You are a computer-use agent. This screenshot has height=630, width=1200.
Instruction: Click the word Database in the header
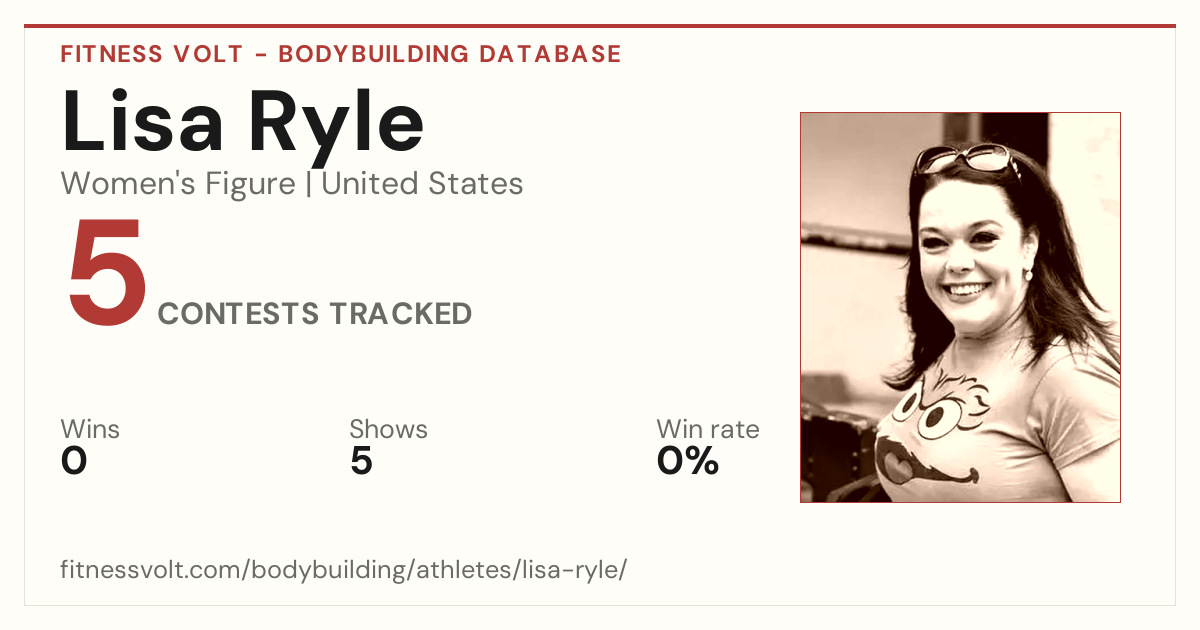coord(551,54)
